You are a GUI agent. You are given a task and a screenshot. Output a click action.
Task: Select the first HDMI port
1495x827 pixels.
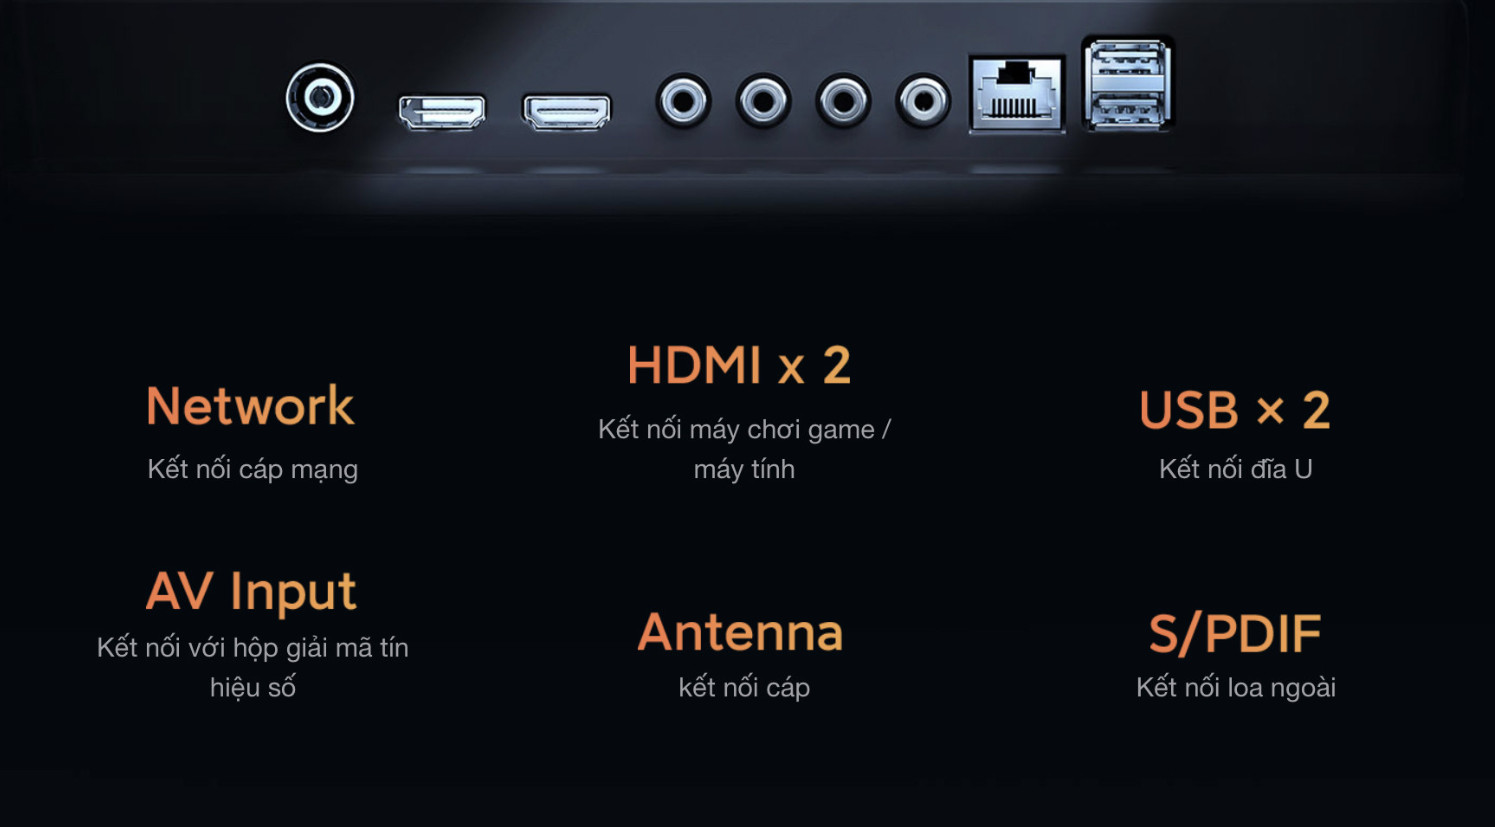[x=442, y=111]
